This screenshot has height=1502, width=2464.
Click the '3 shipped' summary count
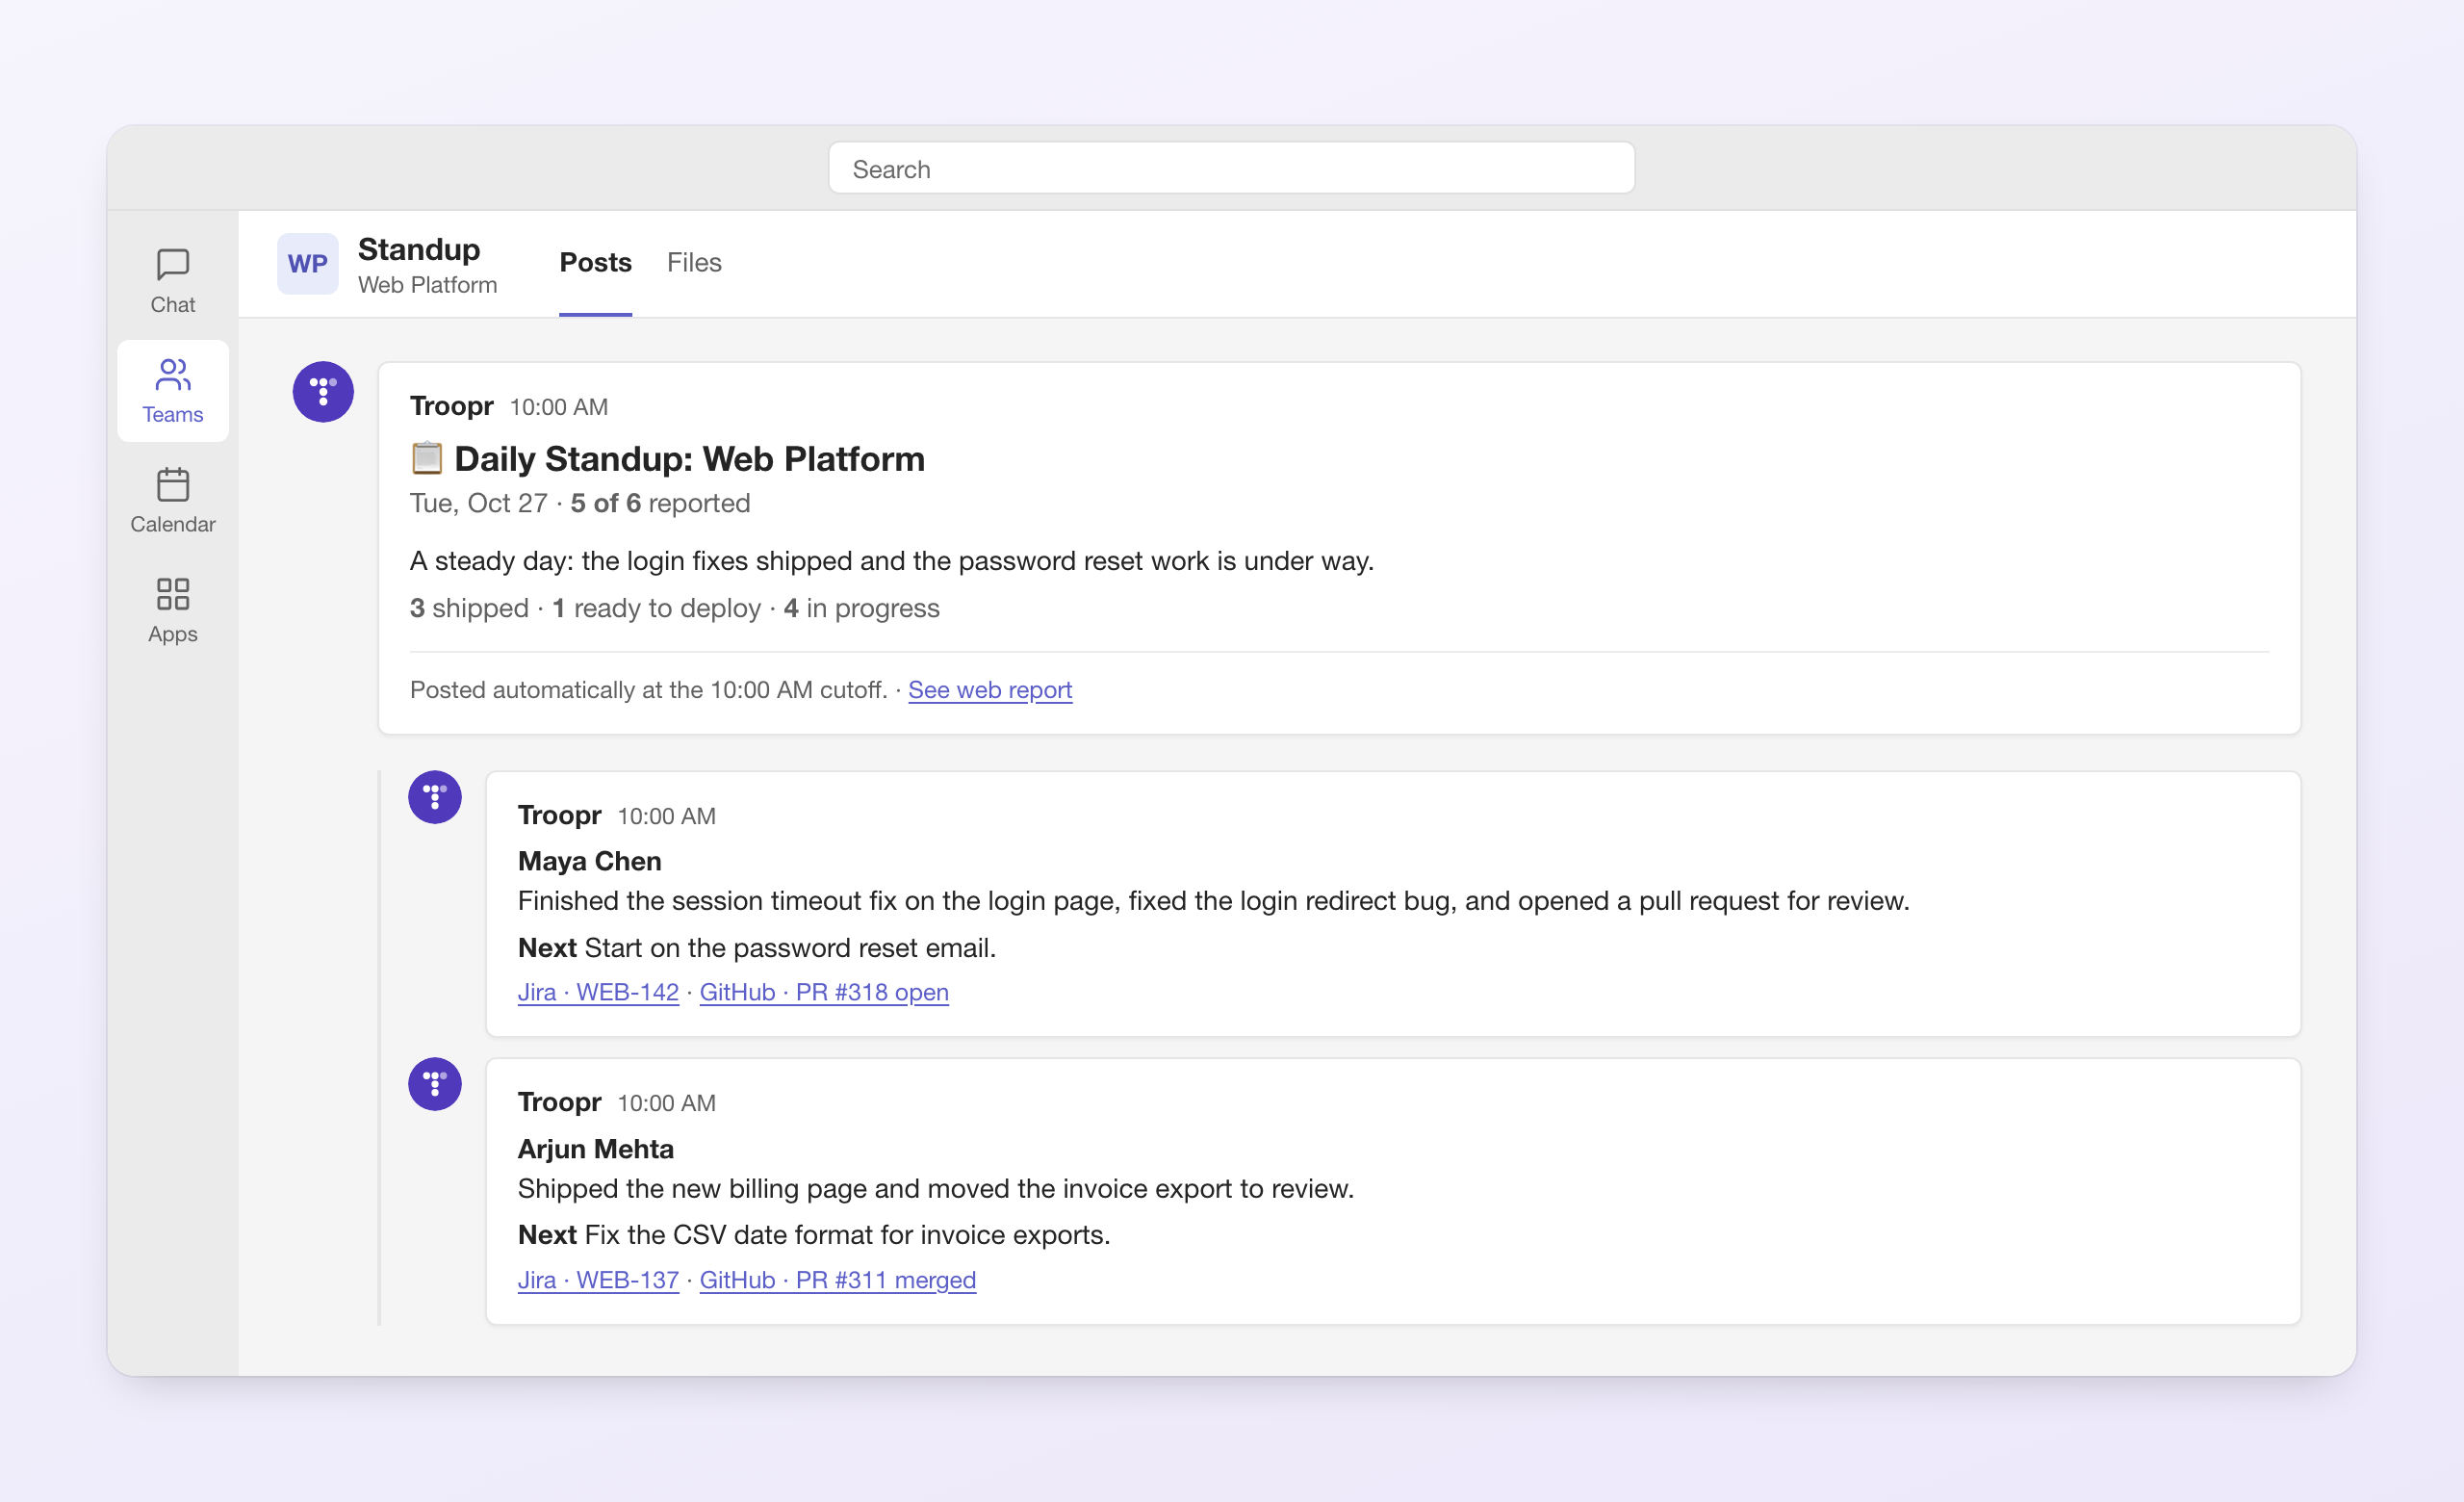(469, 608)
